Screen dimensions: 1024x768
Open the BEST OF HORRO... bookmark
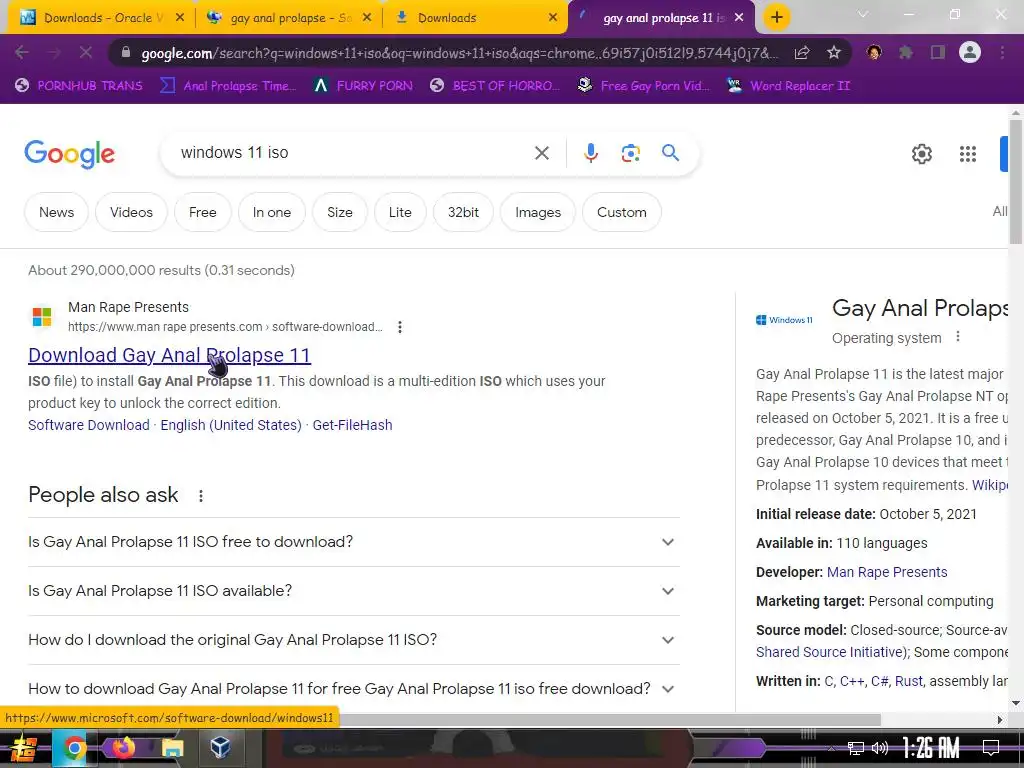tap(494, 86)
